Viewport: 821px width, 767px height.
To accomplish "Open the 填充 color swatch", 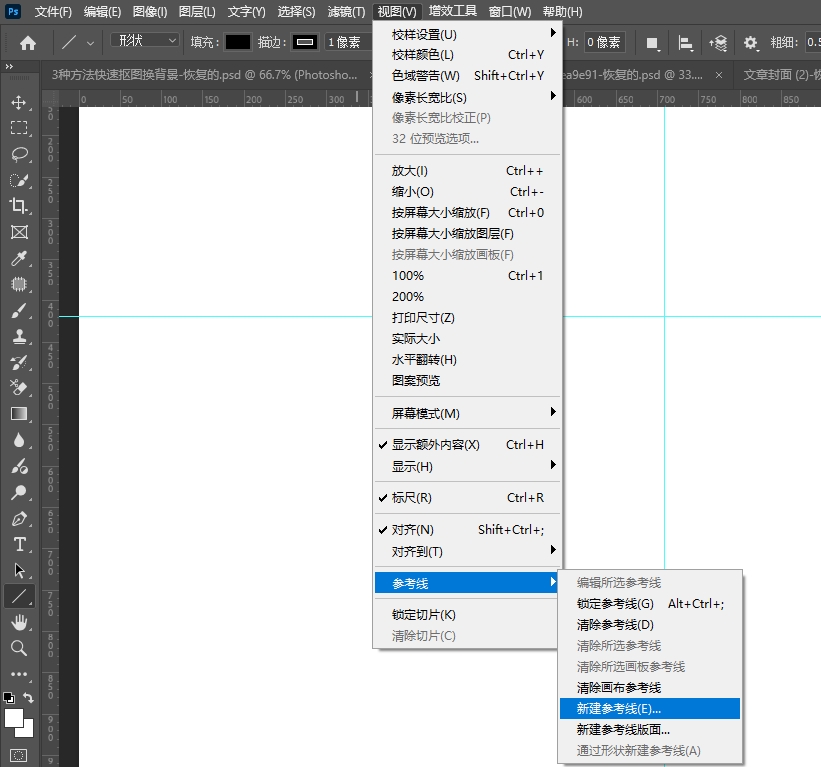I will coord(237,43).
